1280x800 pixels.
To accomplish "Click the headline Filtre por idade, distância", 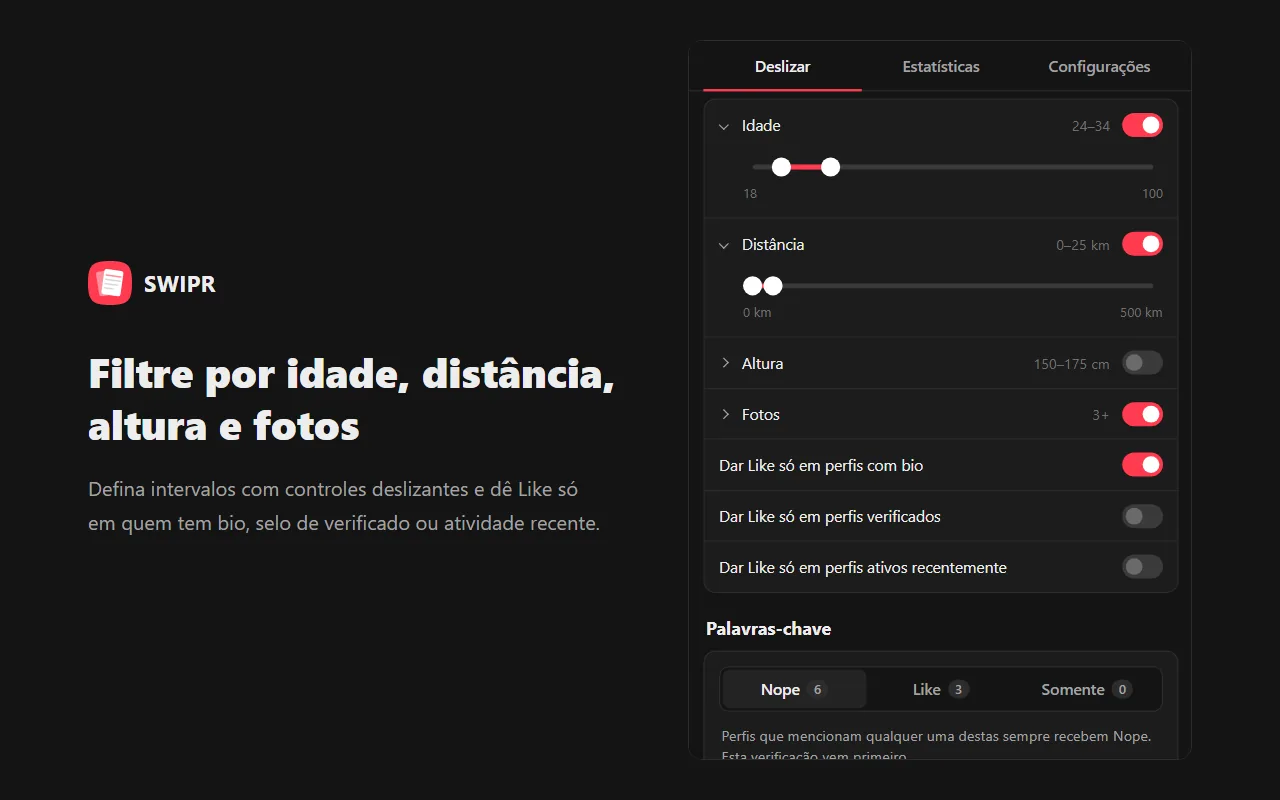I will tap(351, 374).
